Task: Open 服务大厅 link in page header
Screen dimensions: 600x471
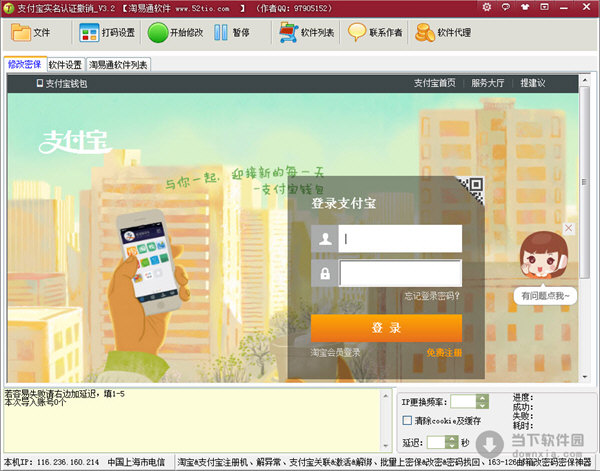Action: pos(488,83)
